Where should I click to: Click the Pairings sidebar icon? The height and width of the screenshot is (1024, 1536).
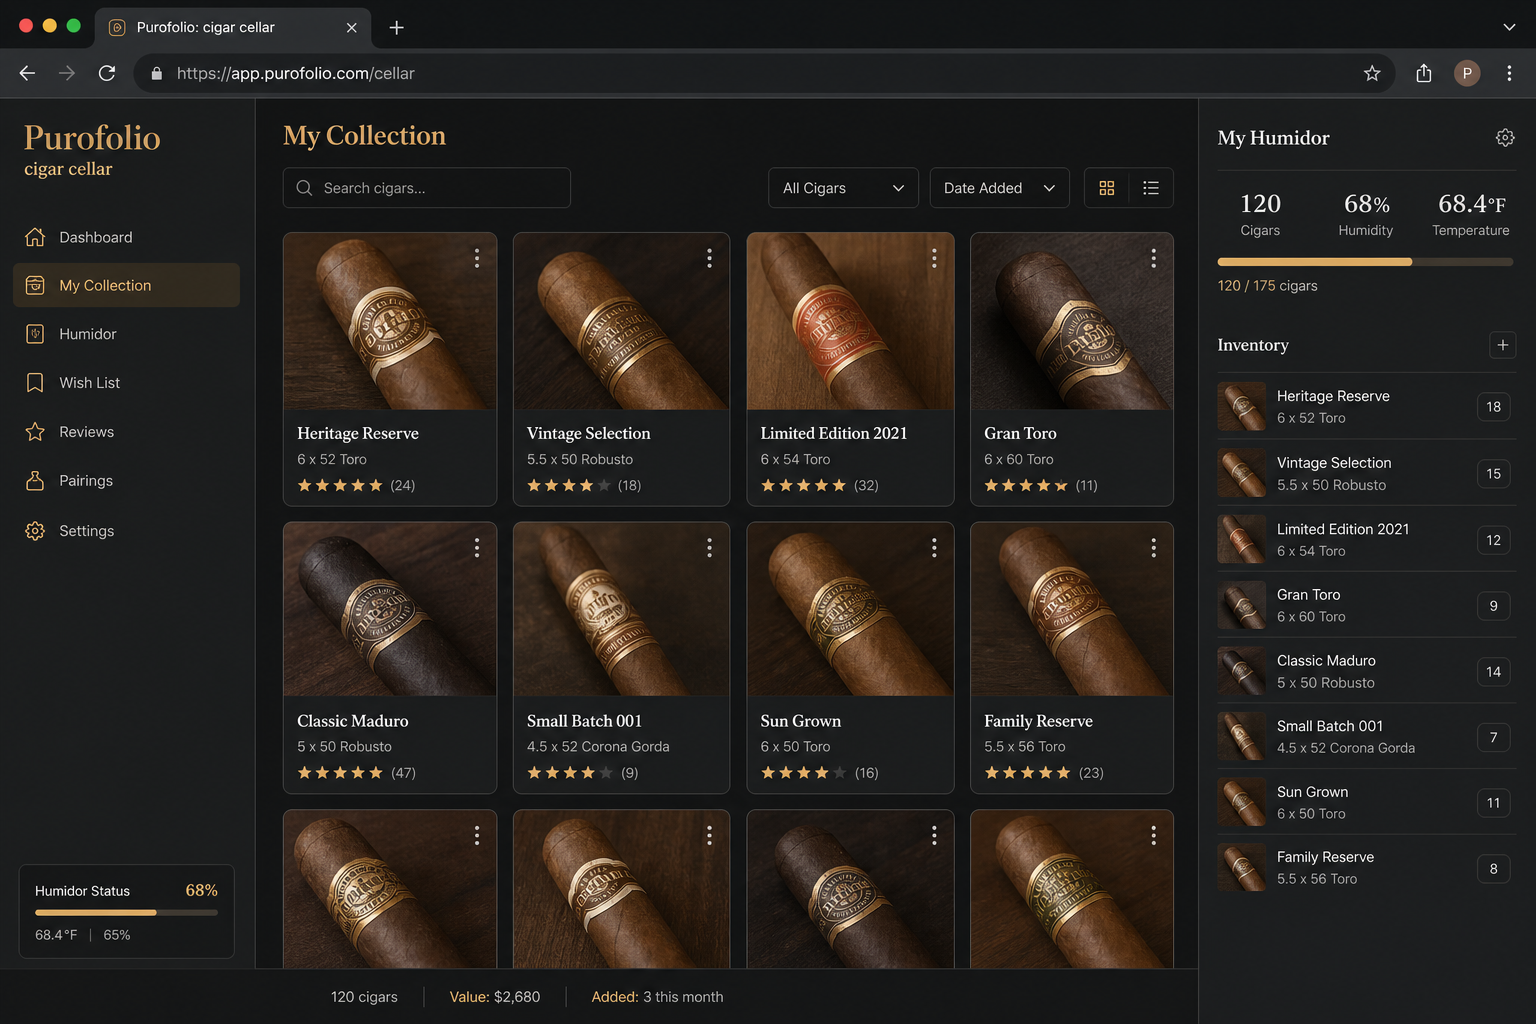[35, 481]
